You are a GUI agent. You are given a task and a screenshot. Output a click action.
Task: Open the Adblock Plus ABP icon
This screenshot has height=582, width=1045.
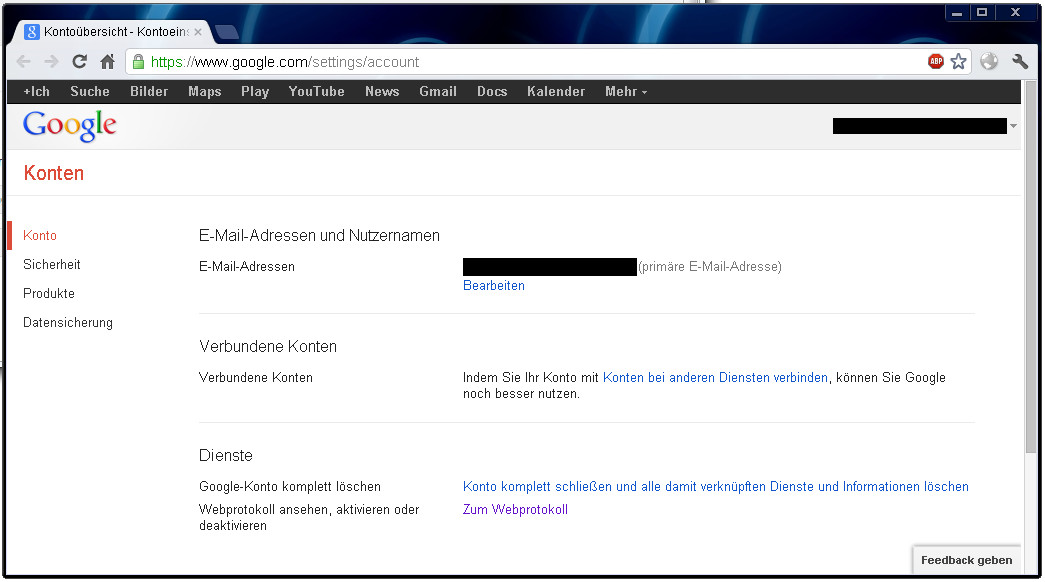point(936,61)
